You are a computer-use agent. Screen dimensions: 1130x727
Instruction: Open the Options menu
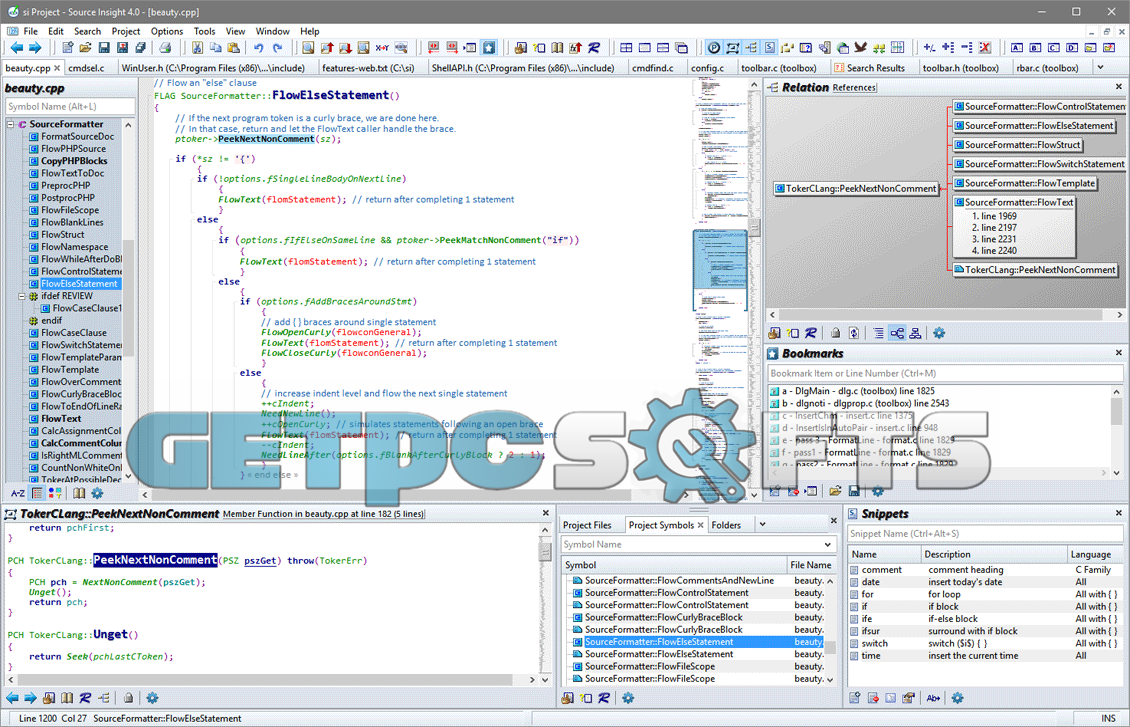[167, 31]
